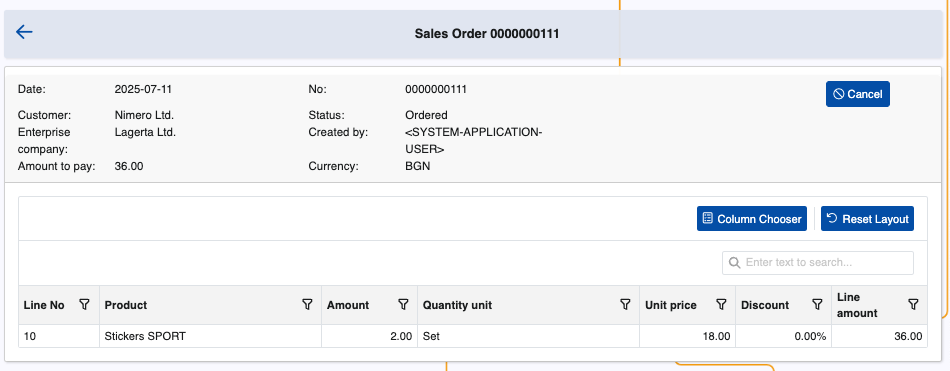Click the customer value 'Nimero Ltd.'
The image size is (950, 371).
(144, 115)
